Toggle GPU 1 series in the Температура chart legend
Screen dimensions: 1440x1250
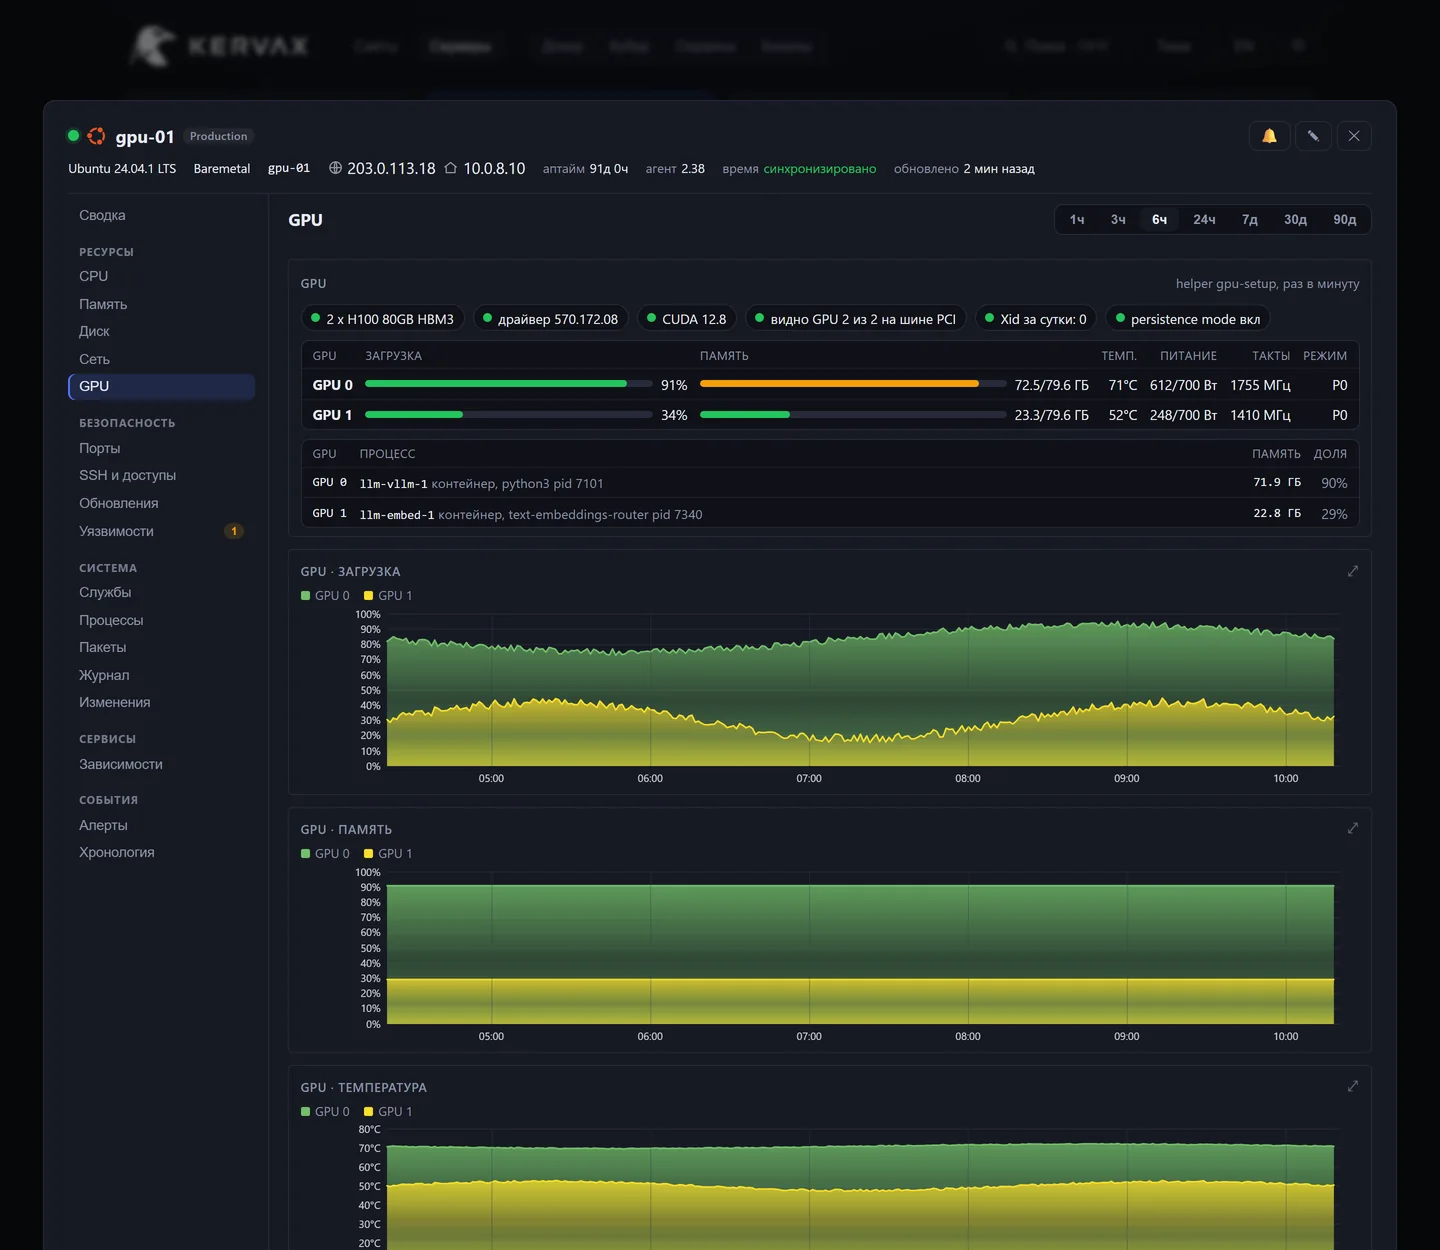(388, 1111)
